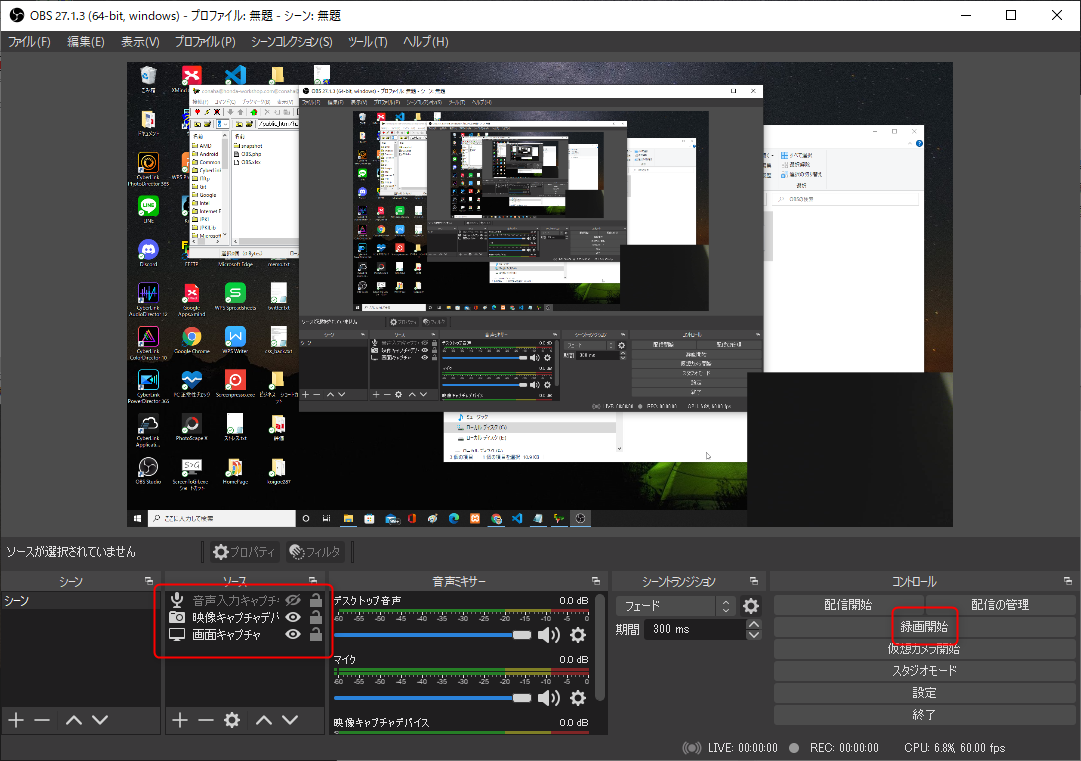
Task: Pop out the シーン dock panel
Action: click(x=149, y=581)
